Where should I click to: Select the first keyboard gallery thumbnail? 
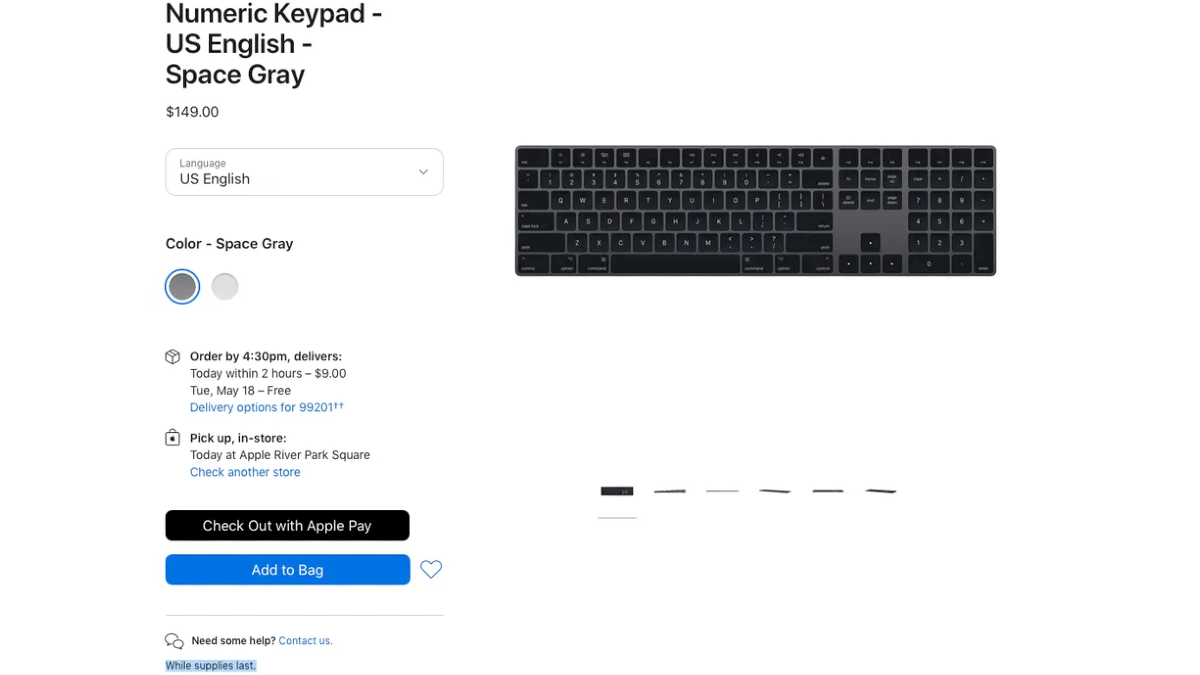click(x=617, y=491)
